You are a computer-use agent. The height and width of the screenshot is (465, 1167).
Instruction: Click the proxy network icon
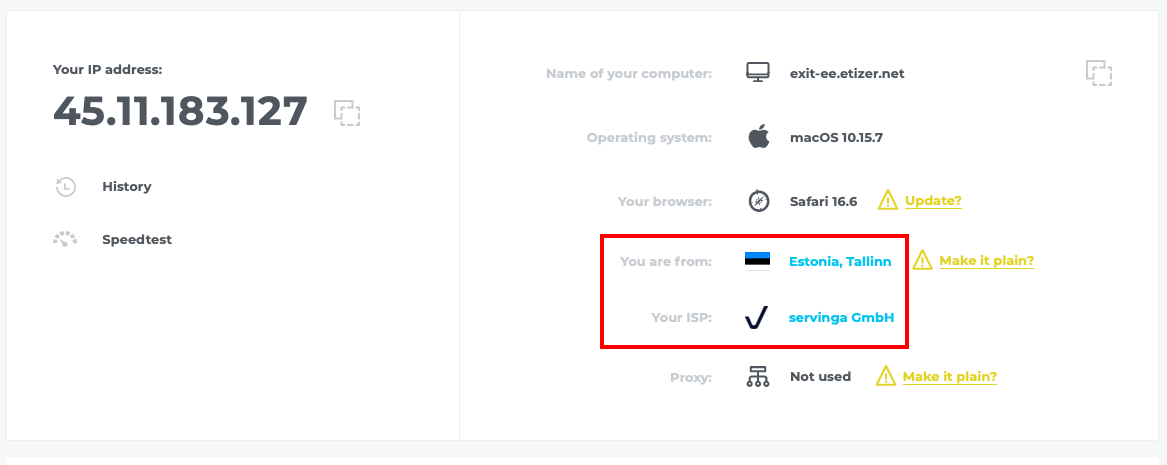[758, 376]
